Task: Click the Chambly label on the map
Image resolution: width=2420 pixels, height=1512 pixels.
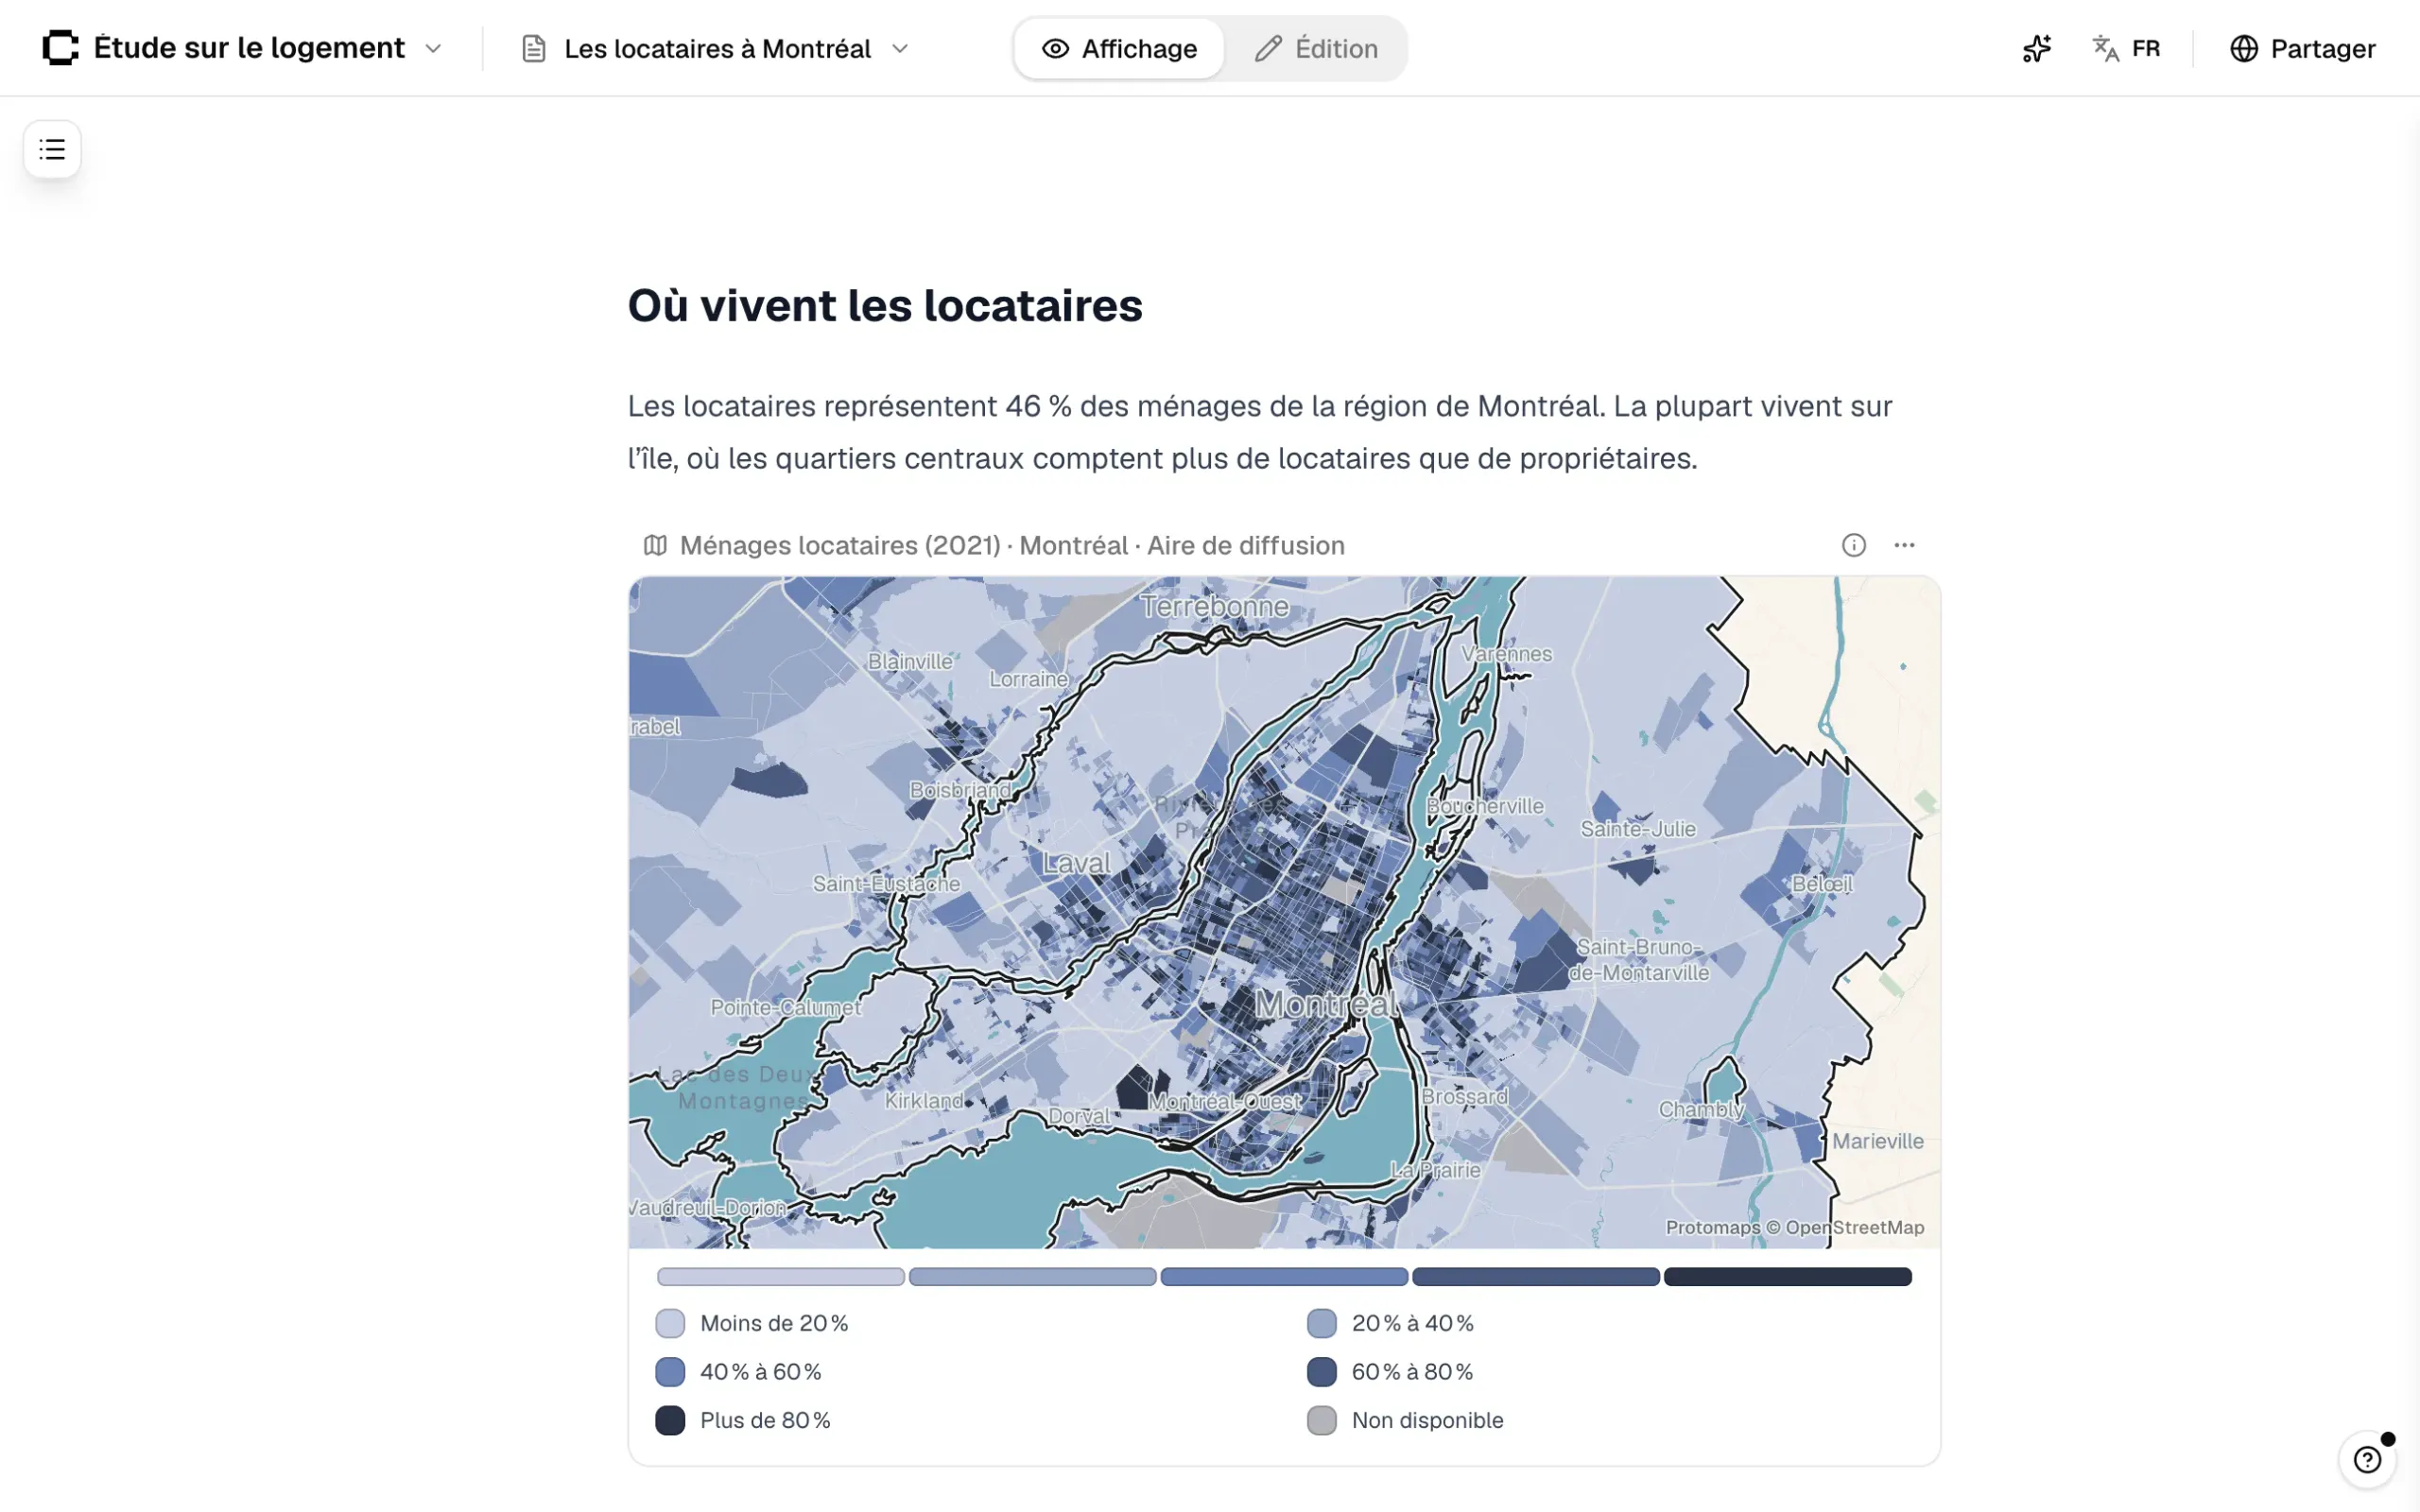Action: click(x=1701, y=1109)
